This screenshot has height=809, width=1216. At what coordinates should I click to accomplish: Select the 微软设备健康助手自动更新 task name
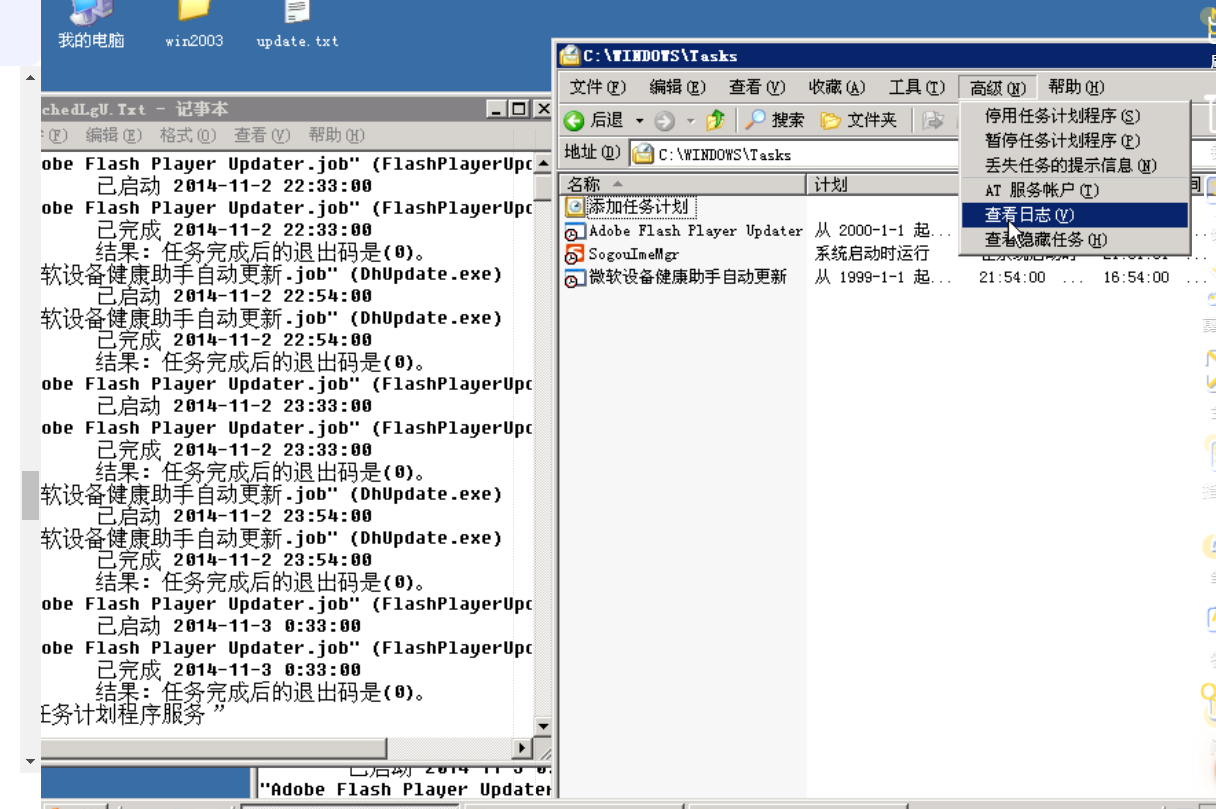(x=687, y=278)
